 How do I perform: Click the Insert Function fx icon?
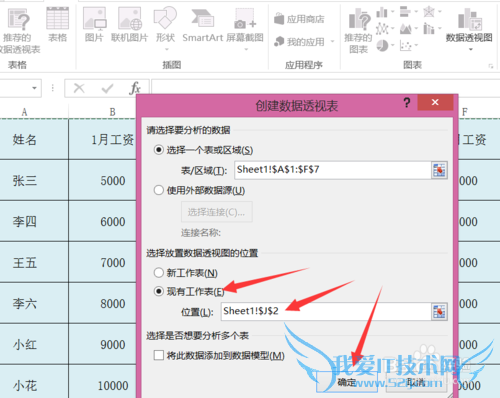(135, 88)
